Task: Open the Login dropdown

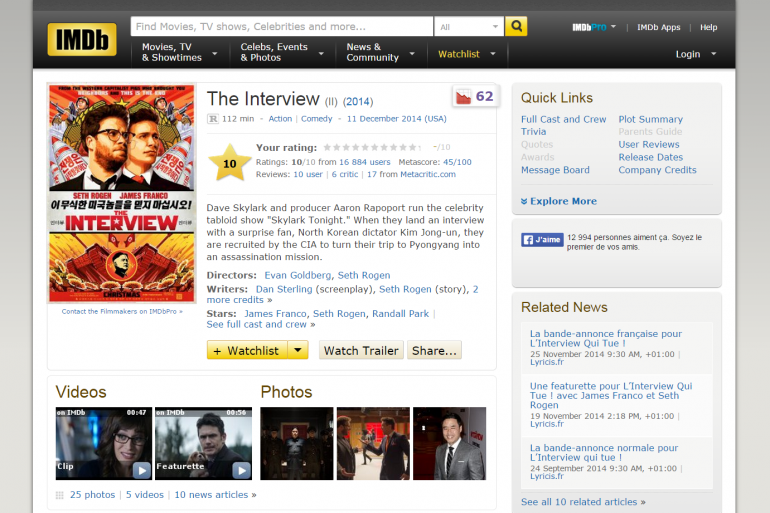Action: [695, 54]
